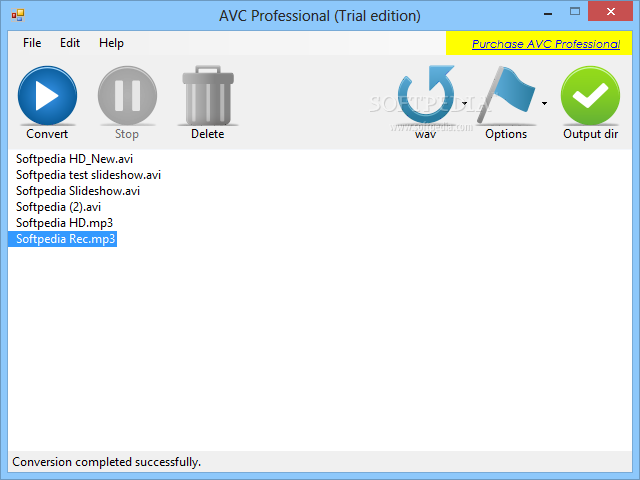Viewport: 640px width, 480px height.
Task: Click the Output dir label
Action: [x=591, y=134]
